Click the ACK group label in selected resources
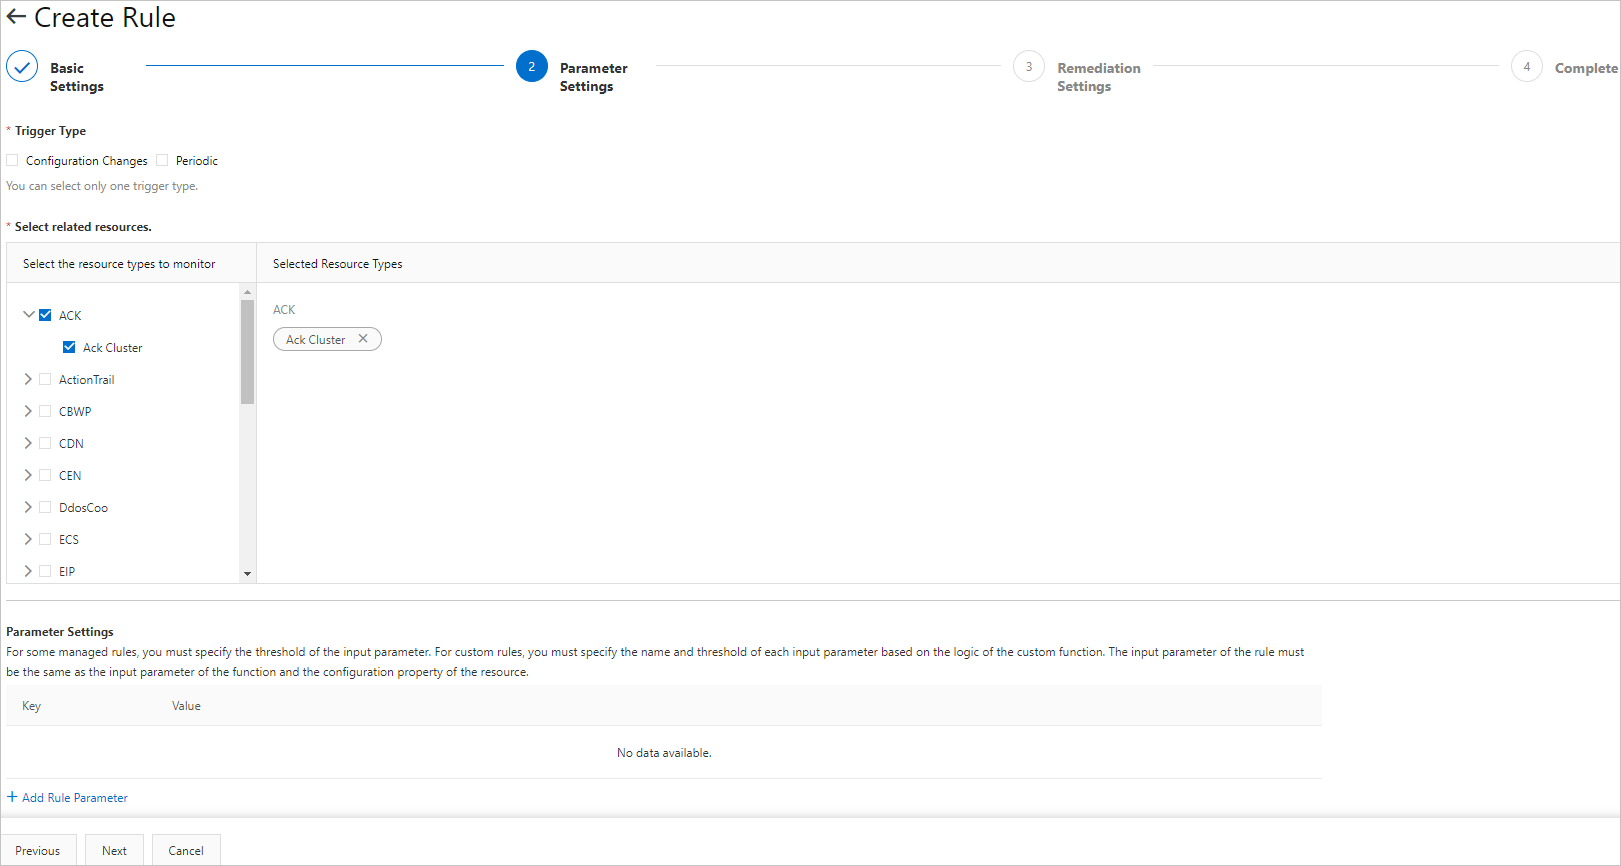 click(x=284, y=310)
